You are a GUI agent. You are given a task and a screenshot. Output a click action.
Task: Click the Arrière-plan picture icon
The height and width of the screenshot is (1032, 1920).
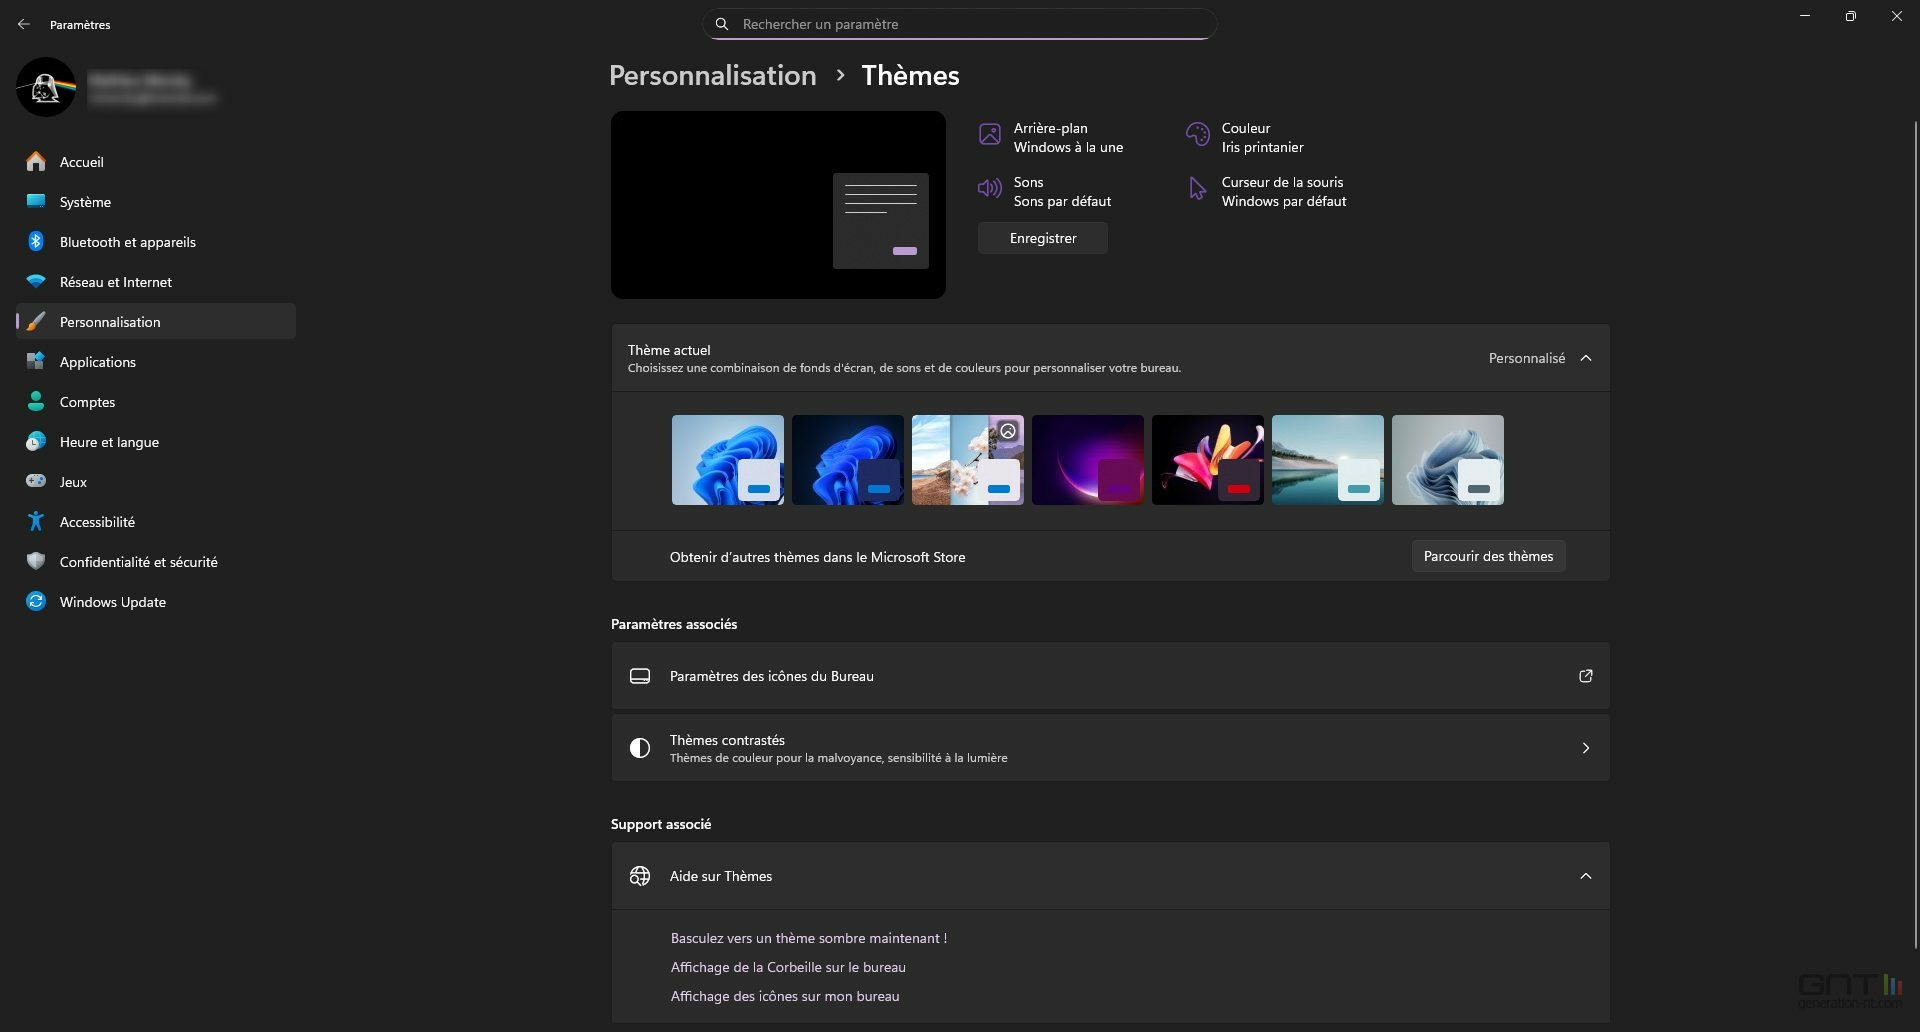click(x=989, y=135)
